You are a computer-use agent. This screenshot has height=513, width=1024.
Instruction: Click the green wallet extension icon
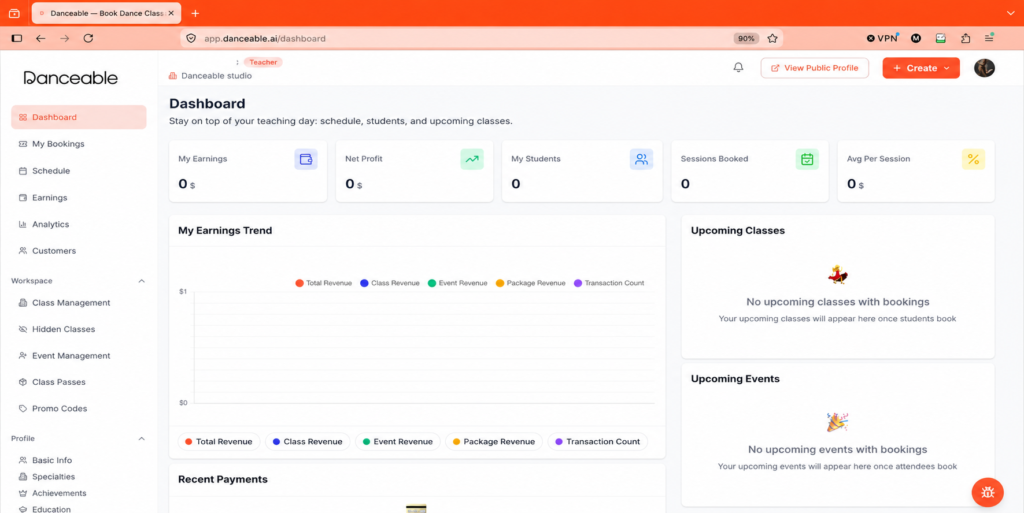pos(940,39)
